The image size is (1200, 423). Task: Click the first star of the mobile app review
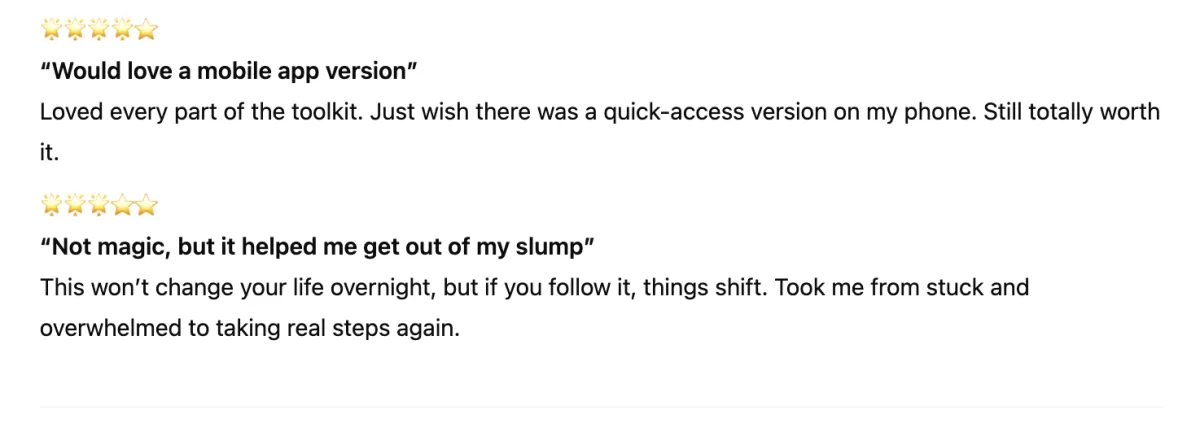[52, 30]
